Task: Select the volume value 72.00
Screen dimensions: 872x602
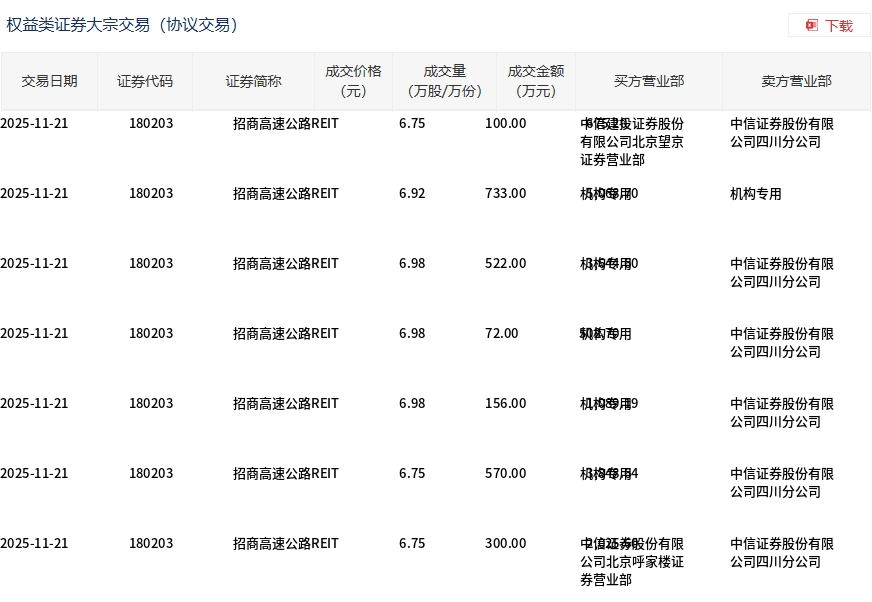Action: click(x=502, y=334)
